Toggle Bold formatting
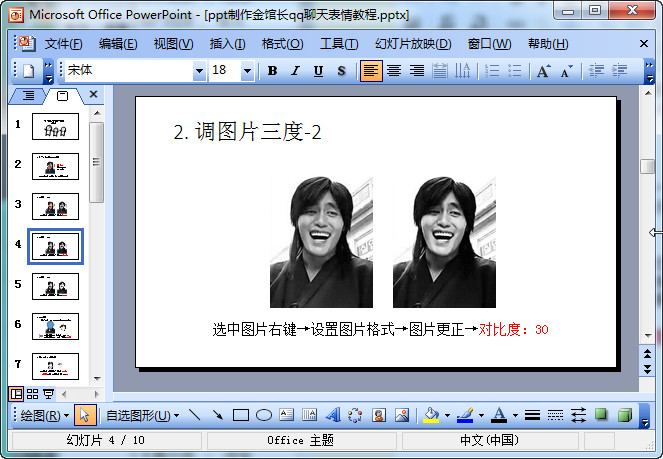 pyautogui.click(x=272, y=71)
